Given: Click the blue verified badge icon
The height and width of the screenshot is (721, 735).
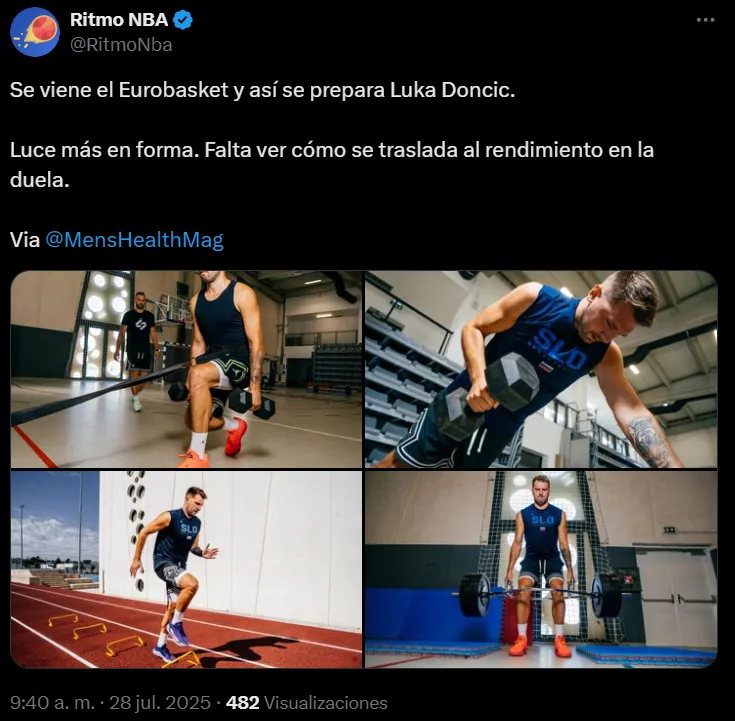Looking at the screenshot, I should coord(183,20).
